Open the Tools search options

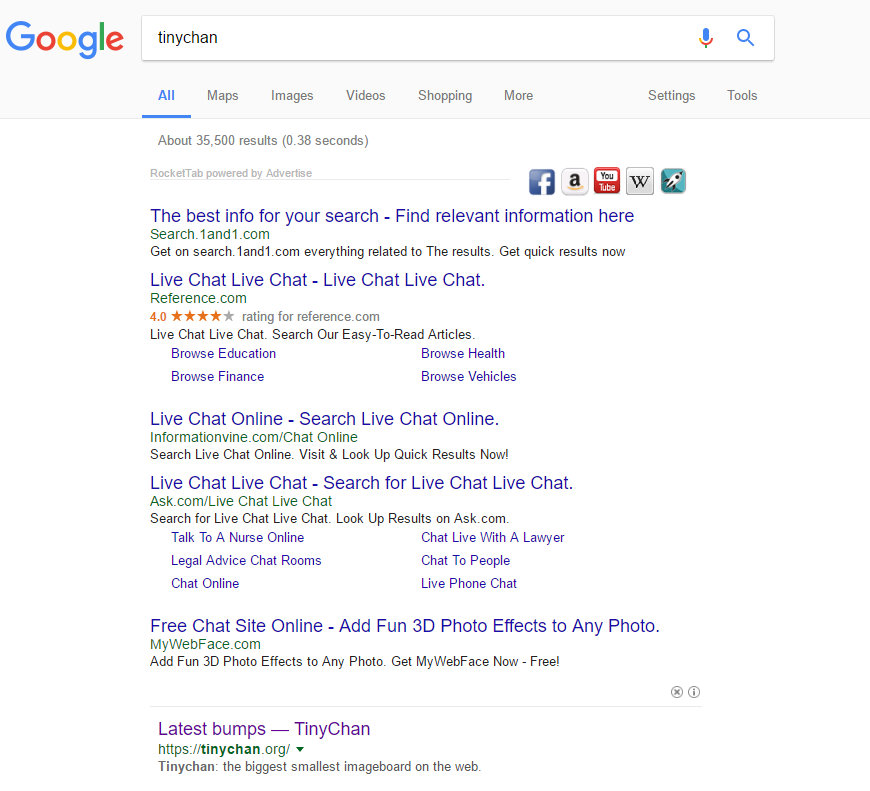[x=742, y=96]
